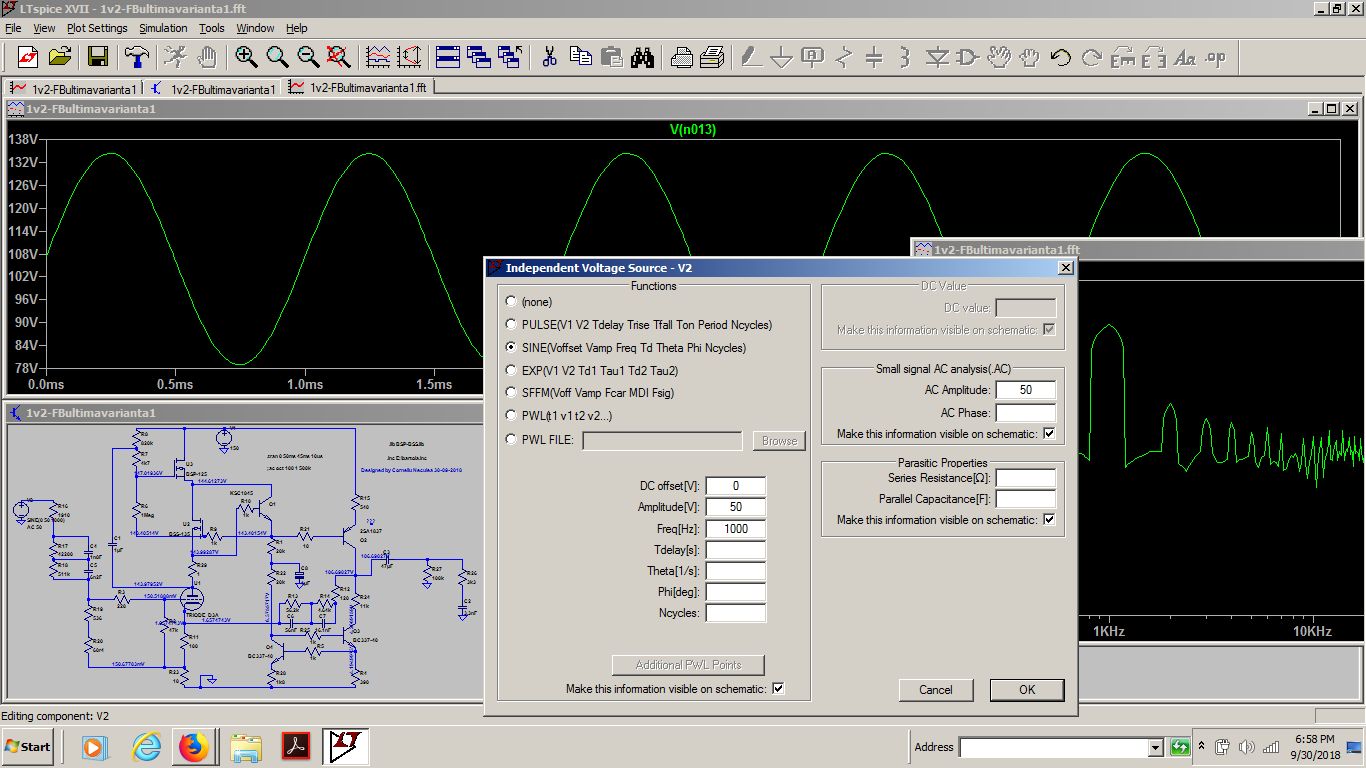Click the Text Aa tool icon
Viewport: 1366px width, 768px height.
[x=1185, y=57]
